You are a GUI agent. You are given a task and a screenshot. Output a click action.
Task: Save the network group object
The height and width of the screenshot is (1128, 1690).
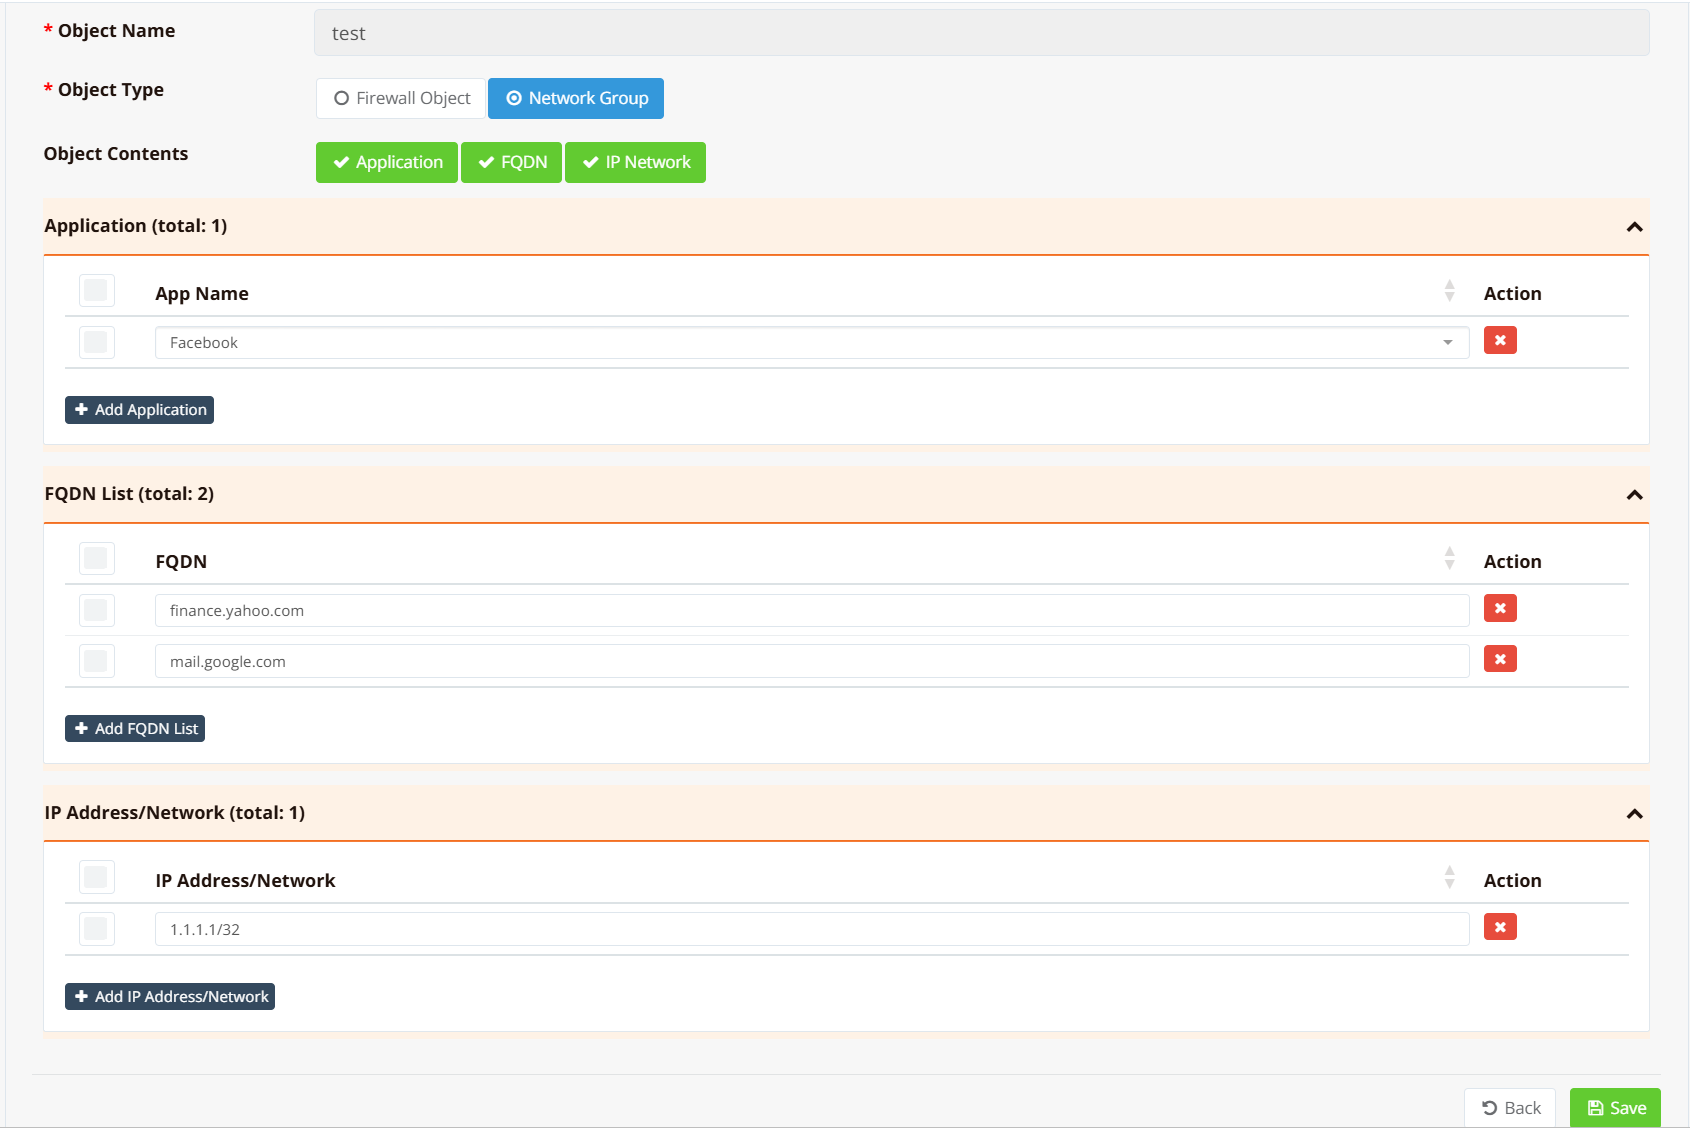coord(1615,1108)
